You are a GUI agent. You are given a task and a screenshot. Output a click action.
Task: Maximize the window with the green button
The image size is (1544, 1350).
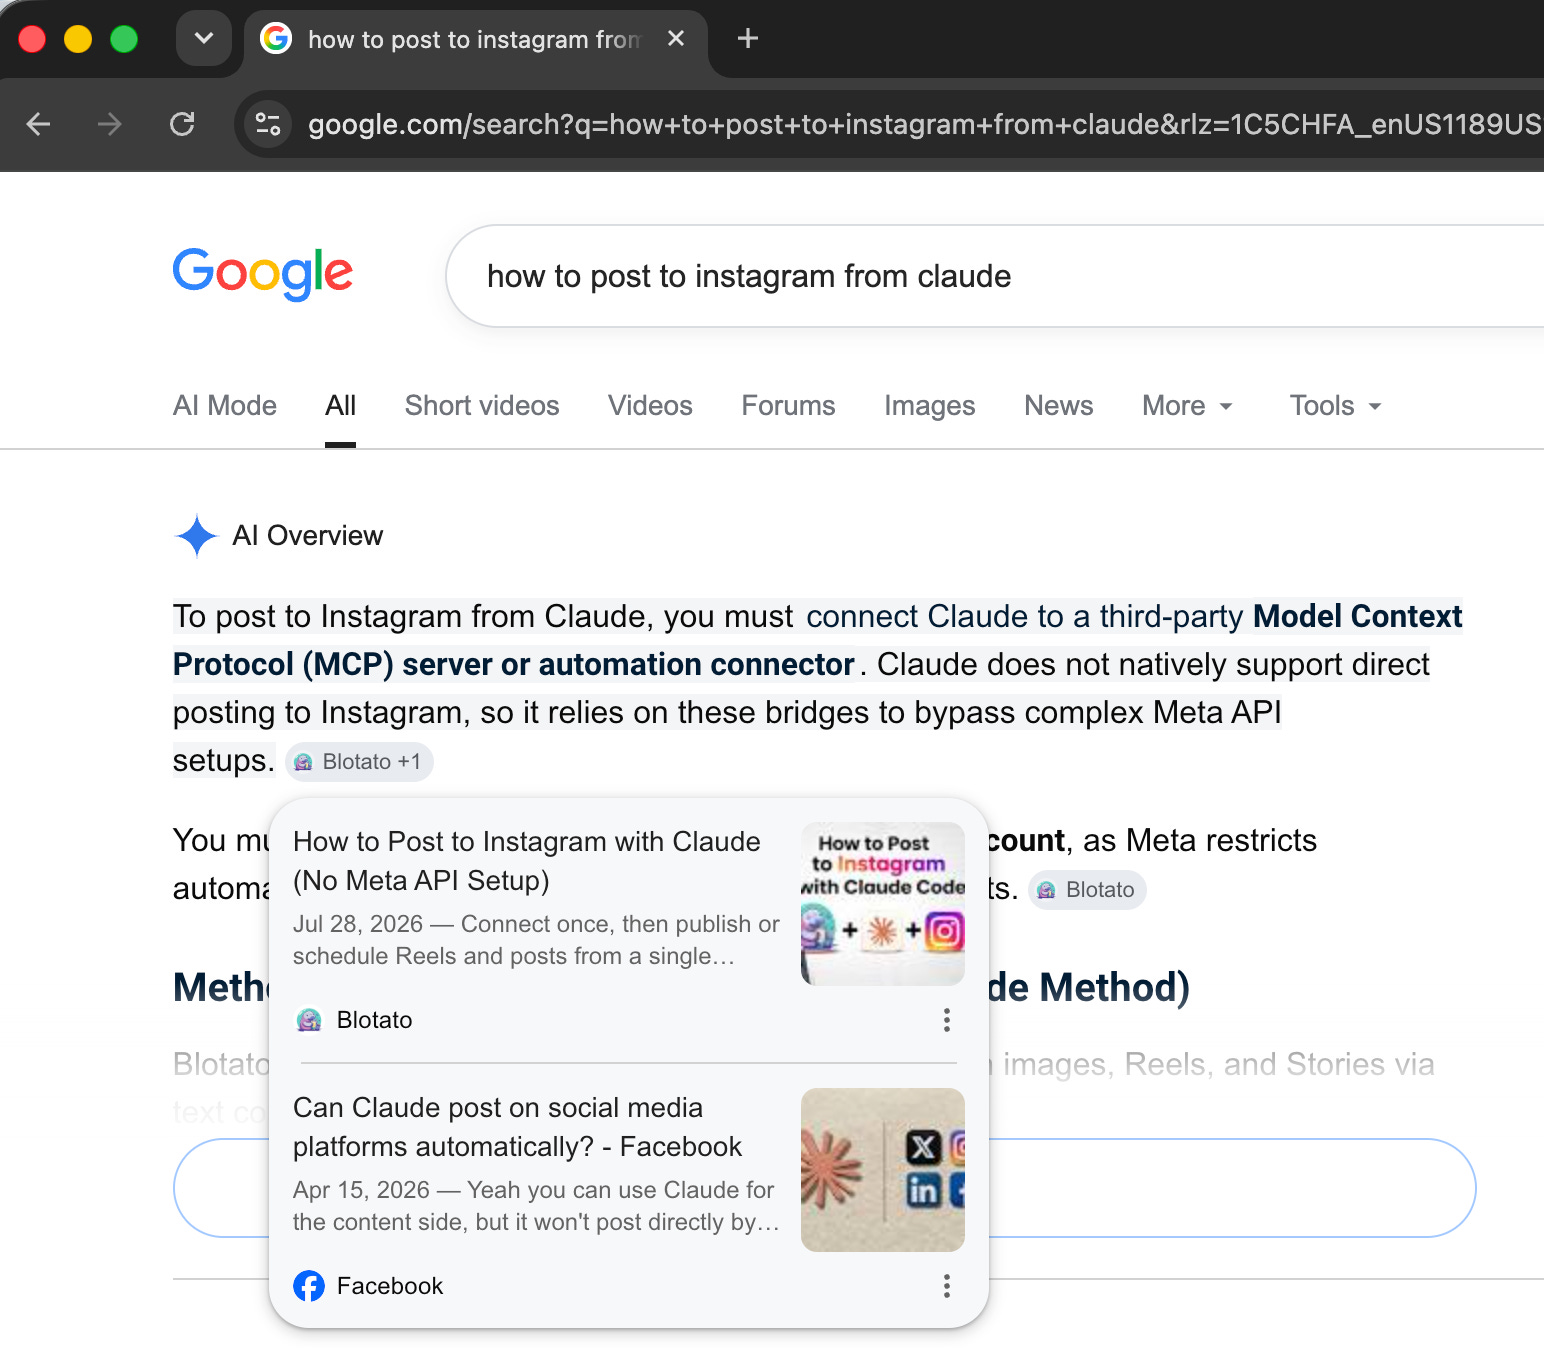click(x=124, y=39)
